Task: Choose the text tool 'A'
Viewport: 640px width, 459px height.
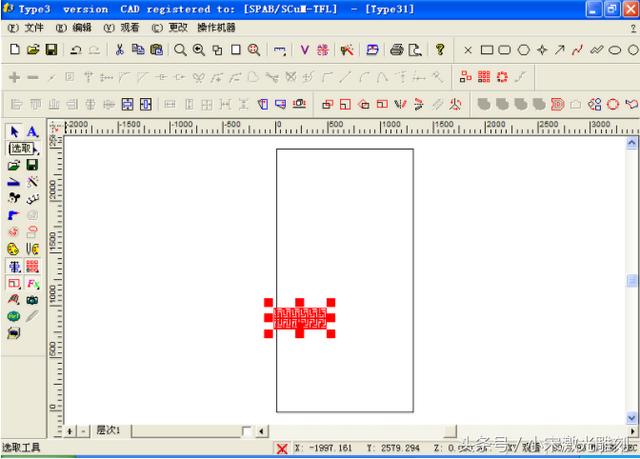Action: pos(32,132)
